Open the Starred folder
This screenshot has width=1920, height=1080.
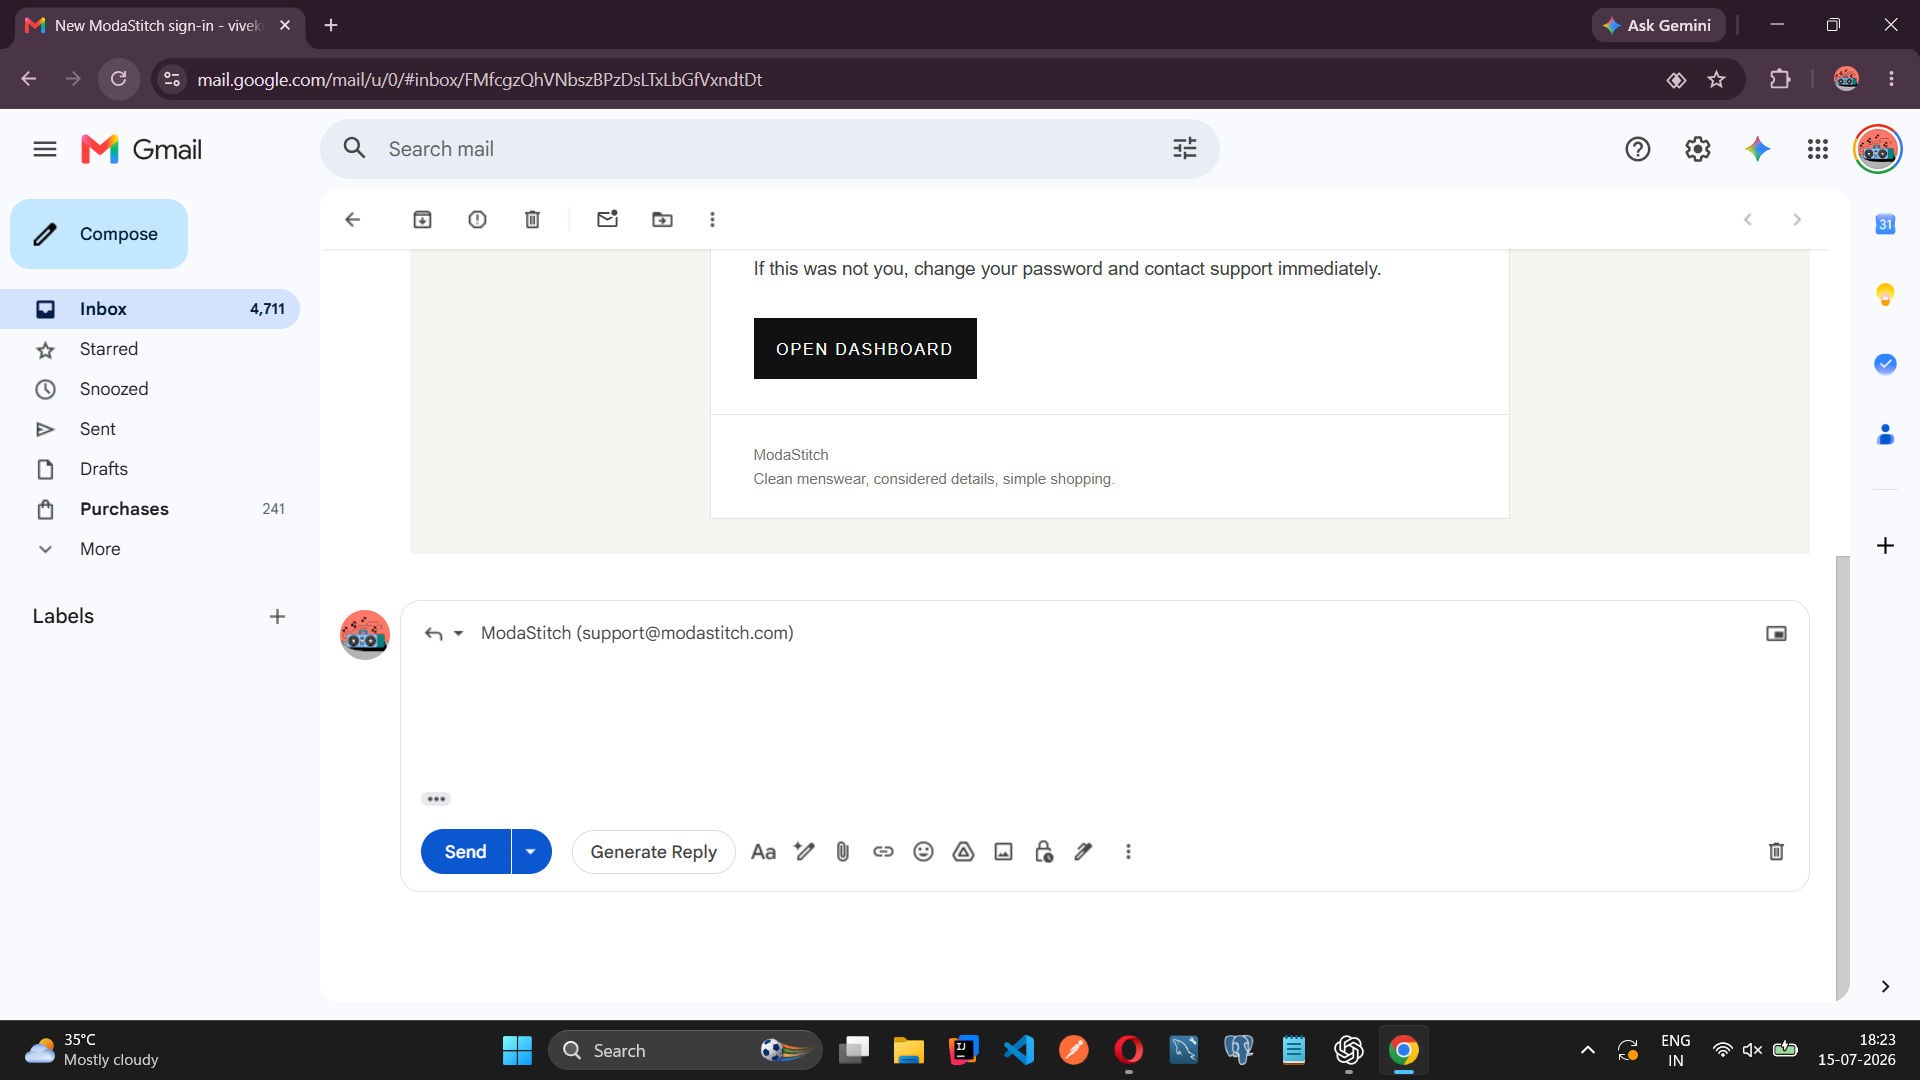tap(150, 349)
